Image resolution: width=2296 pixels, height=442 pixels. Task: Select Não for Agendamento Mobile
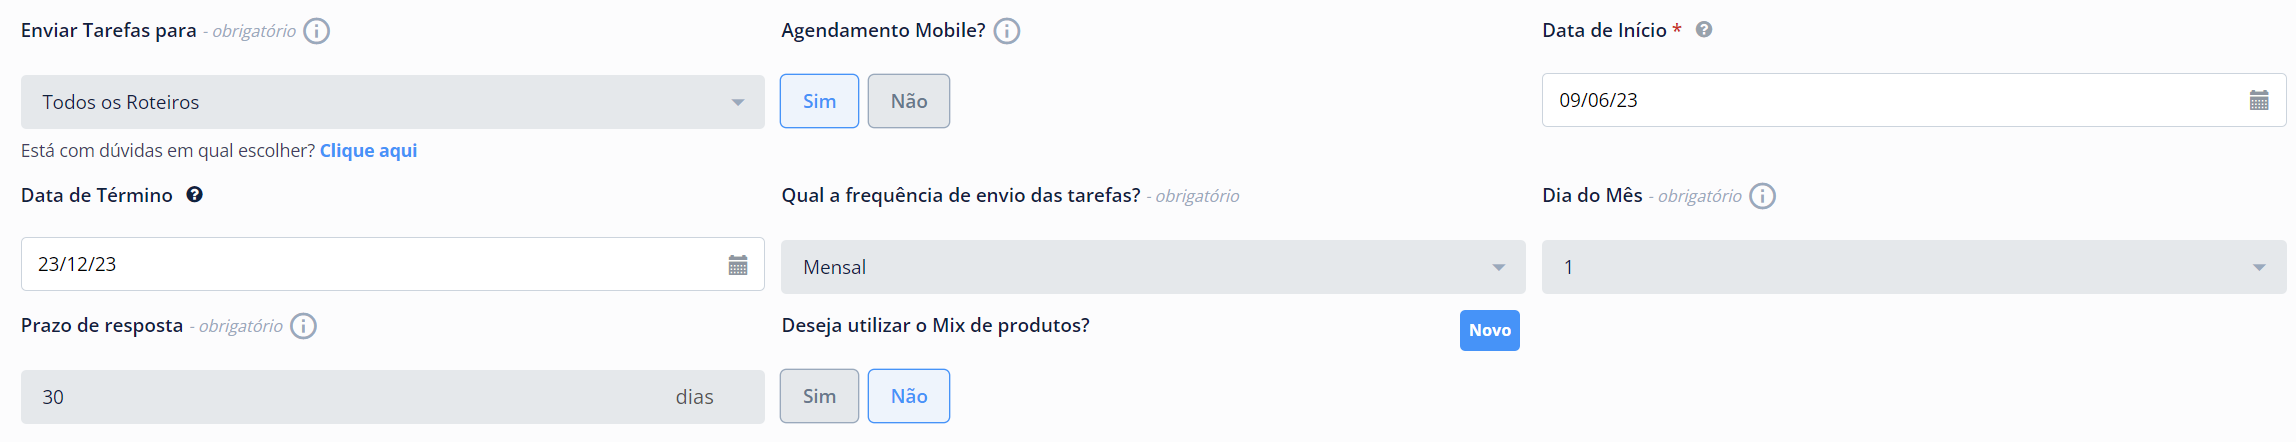tap(908, 101)
